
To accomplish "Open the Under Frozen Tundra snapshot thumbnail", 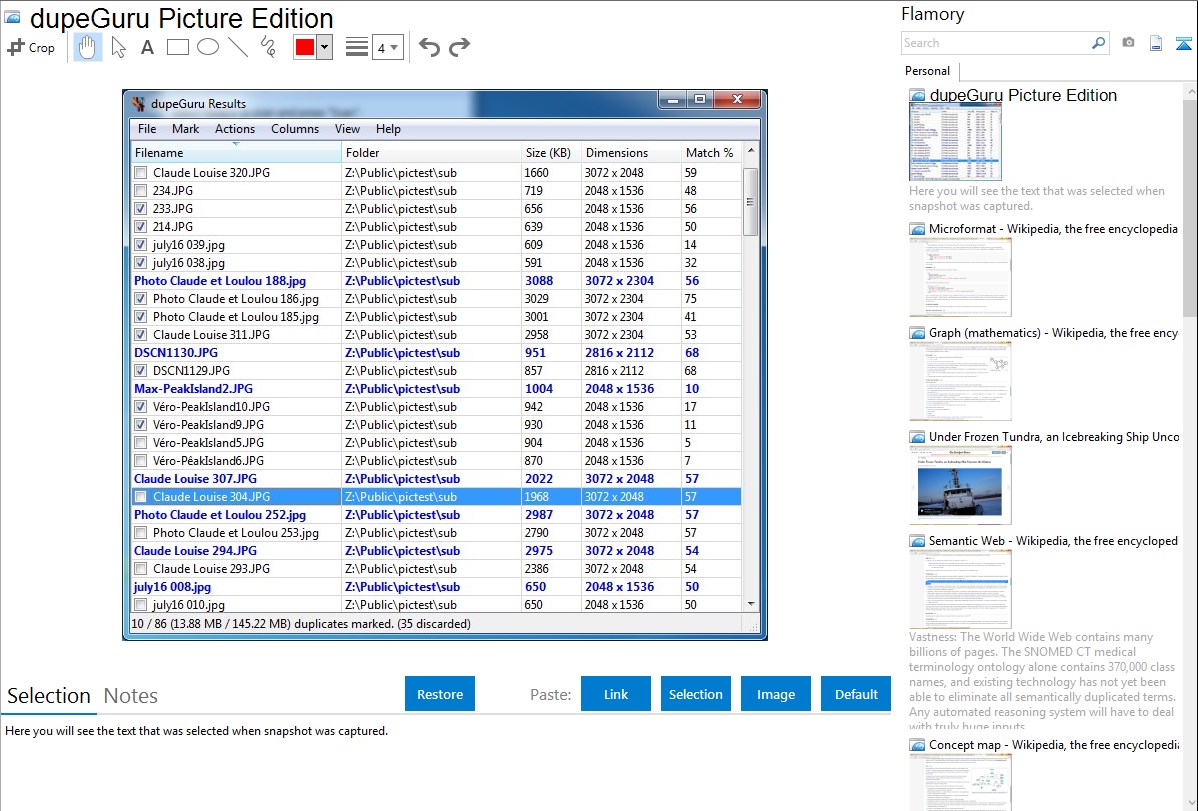I will 960,485.
